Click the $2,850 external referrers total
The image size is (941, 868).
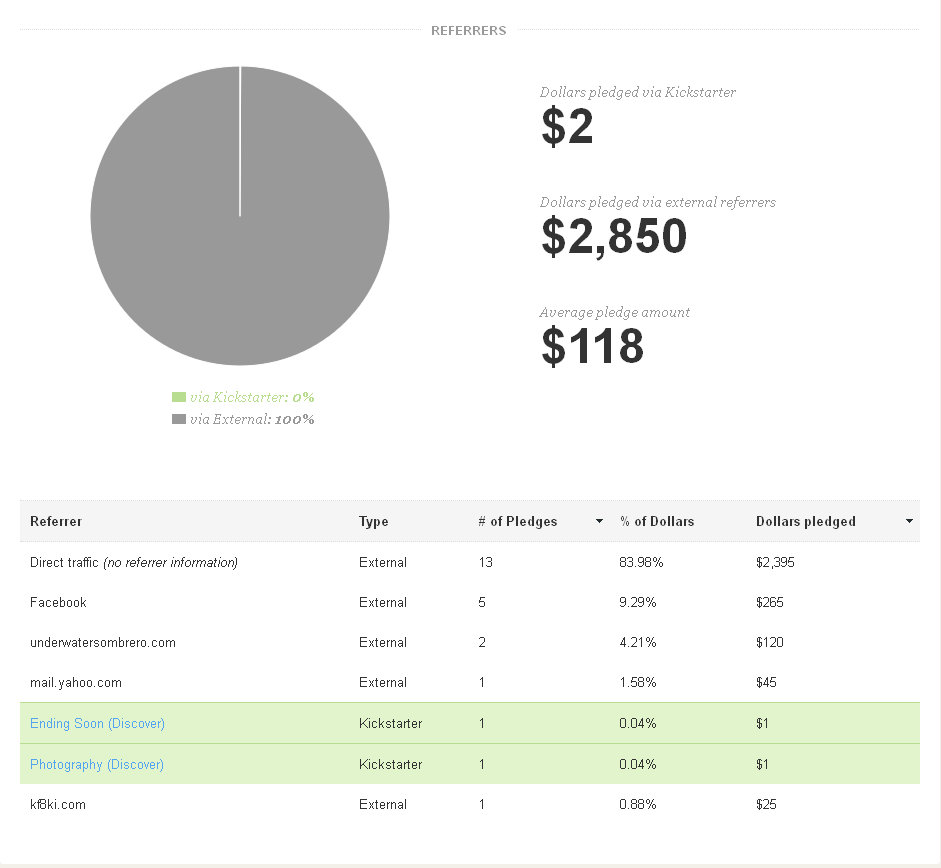coord(614,237)
